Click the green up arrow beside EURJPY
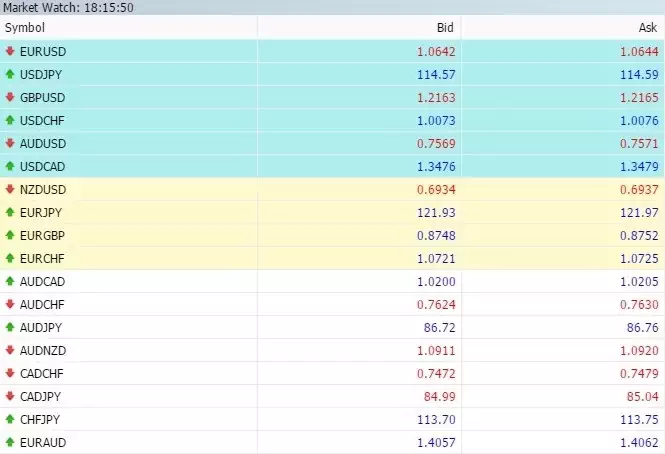This screenshot has width=665, height=454. click(x=10, y=212)
